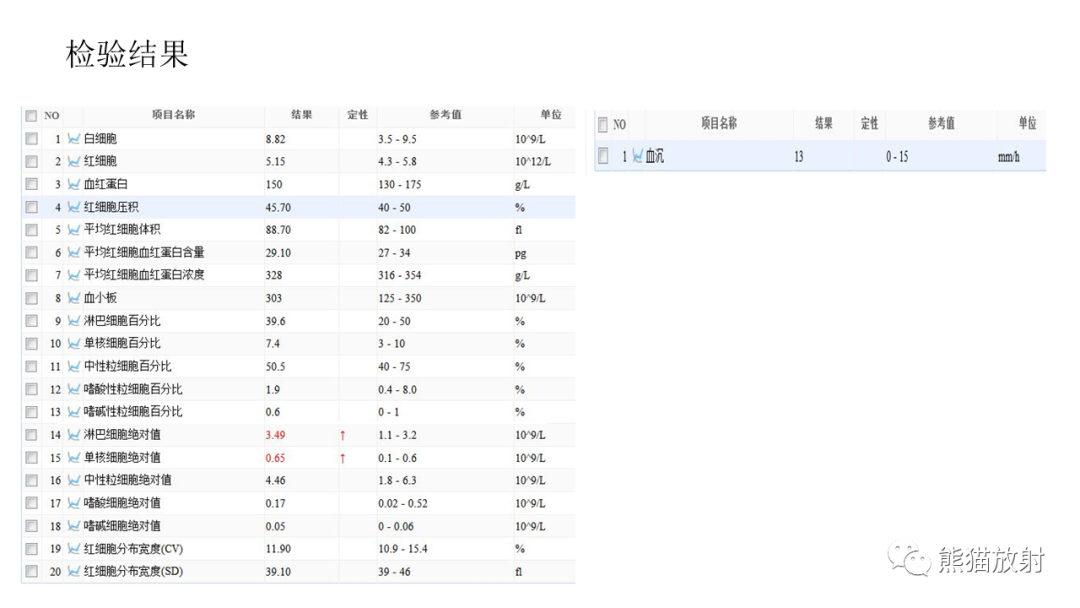Click 项目名称 header in the left table
The height and width of the screenshot is (608, 1080).
[x=174, y=115]
